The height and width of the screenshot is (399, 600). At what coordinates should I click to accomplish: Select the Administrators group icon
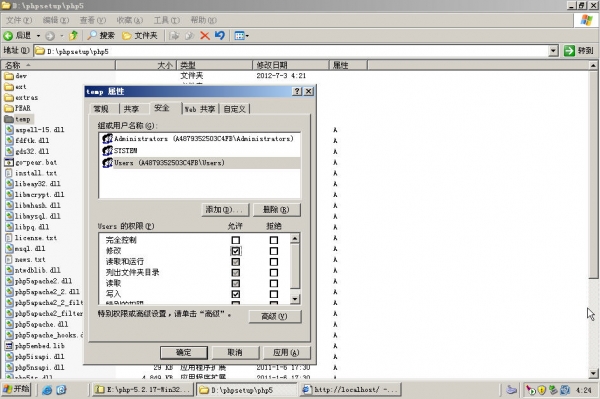(x=108, y=138)
